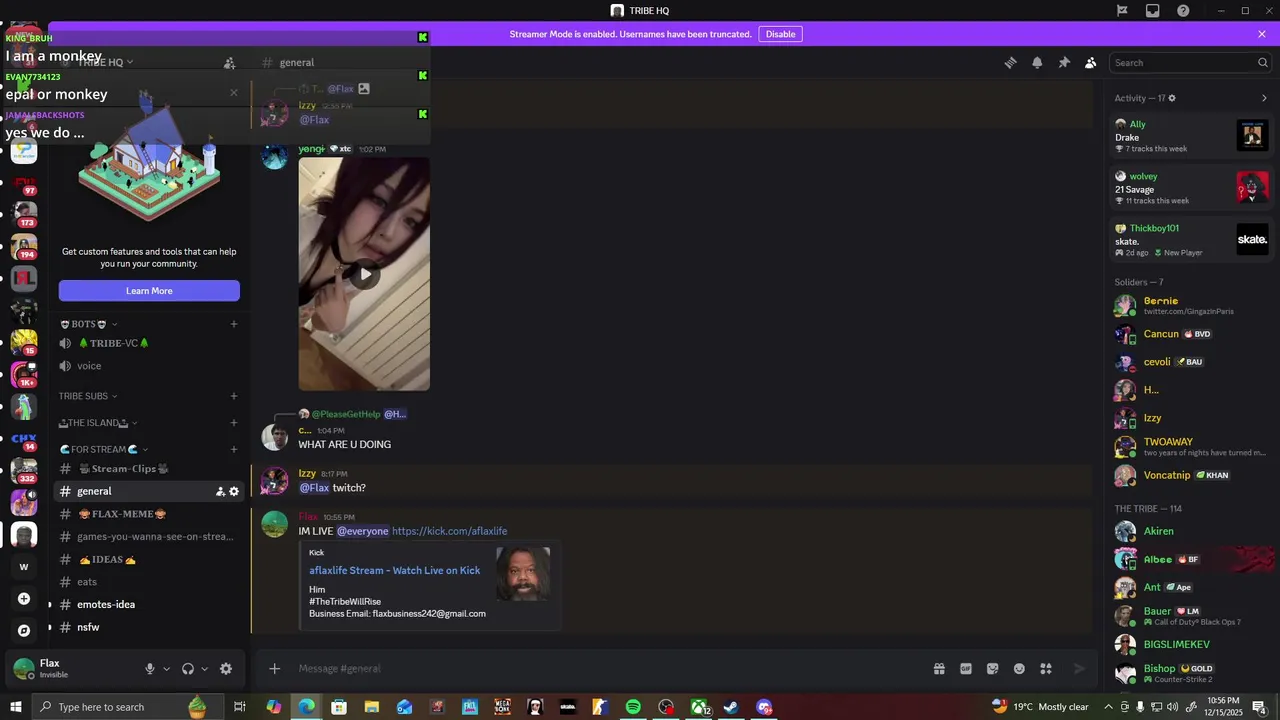This screenshot has height=720, width=1280.
Task: Show hidden system tray icons
Action: [x=1108, y=707]
